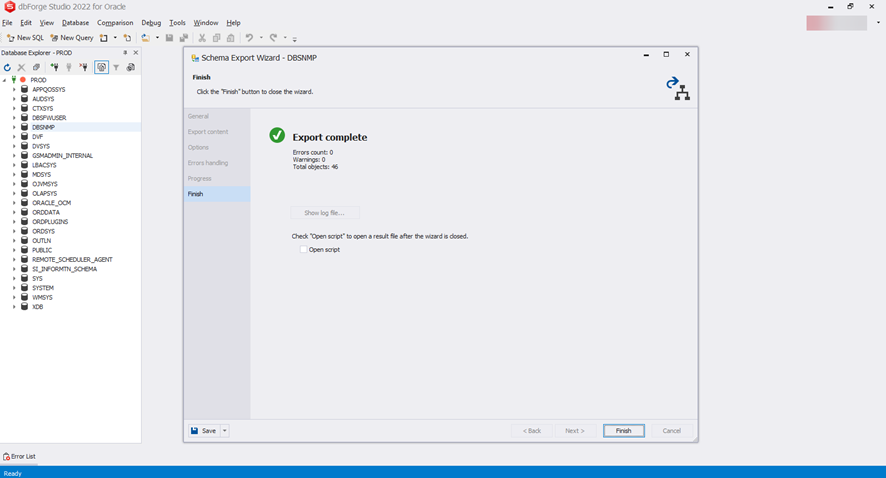Open the Database menu
The width and height of the screenshot is (886, 478).
(x=75, y=23)
